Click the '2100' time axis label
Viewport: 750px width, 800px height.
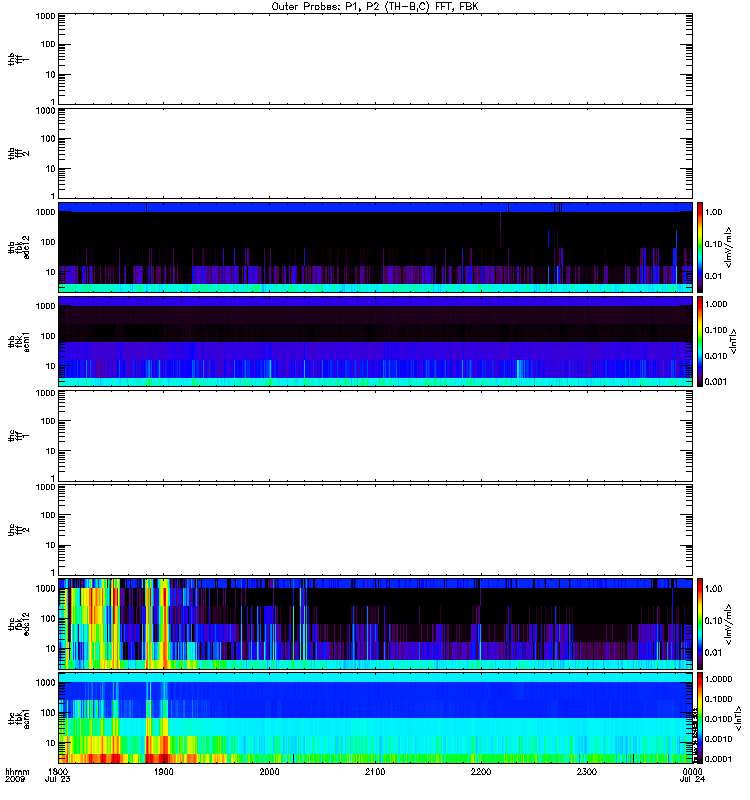pyautogui.click(x=375, y=771)
